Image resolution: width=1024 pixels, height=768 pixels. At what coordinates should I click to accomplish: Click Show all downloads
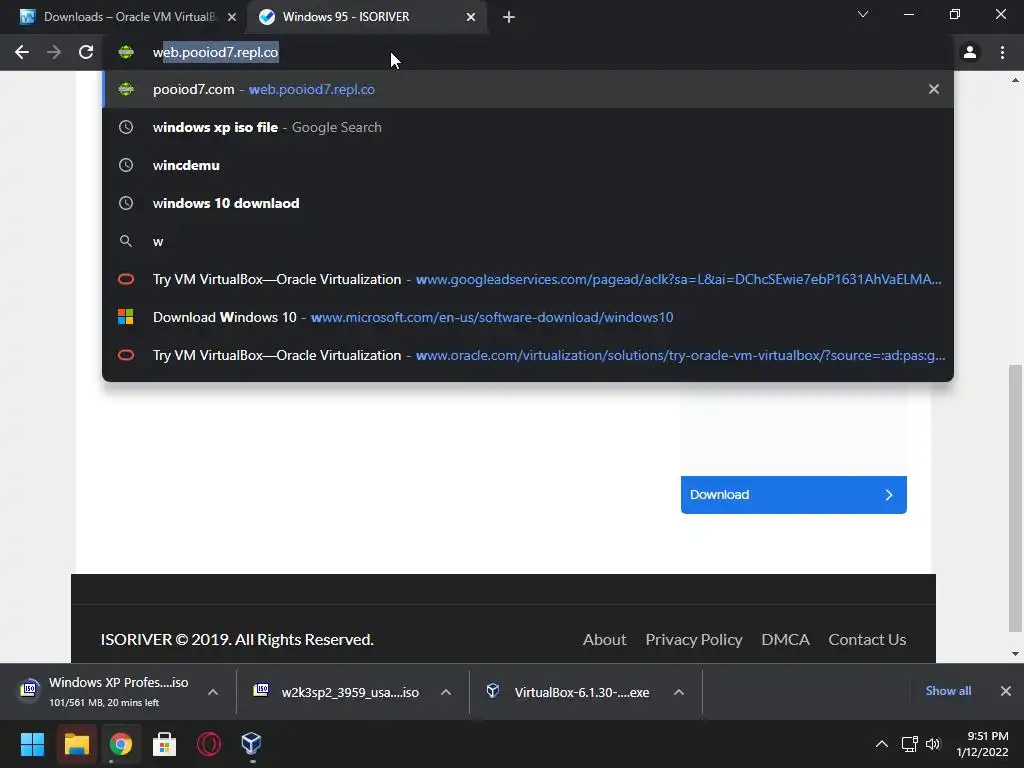948,691
